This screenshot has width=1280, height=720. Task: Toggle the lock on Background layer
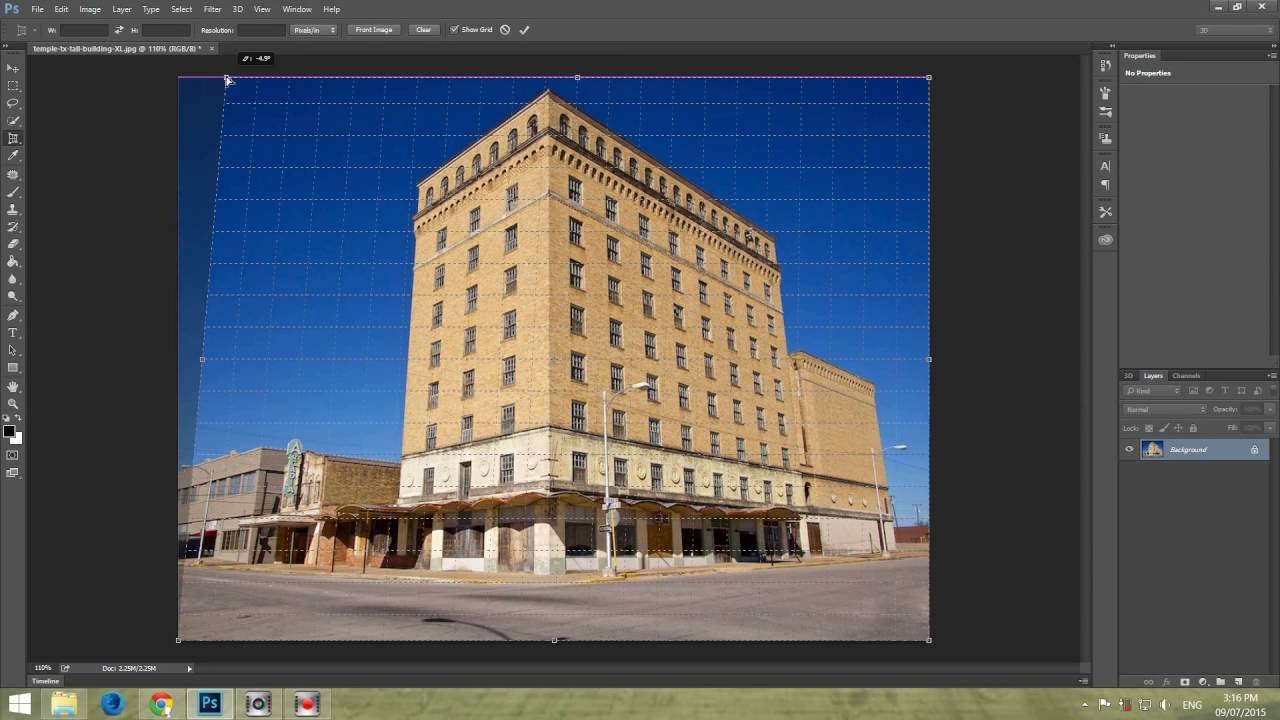[x=1254, y=450]
